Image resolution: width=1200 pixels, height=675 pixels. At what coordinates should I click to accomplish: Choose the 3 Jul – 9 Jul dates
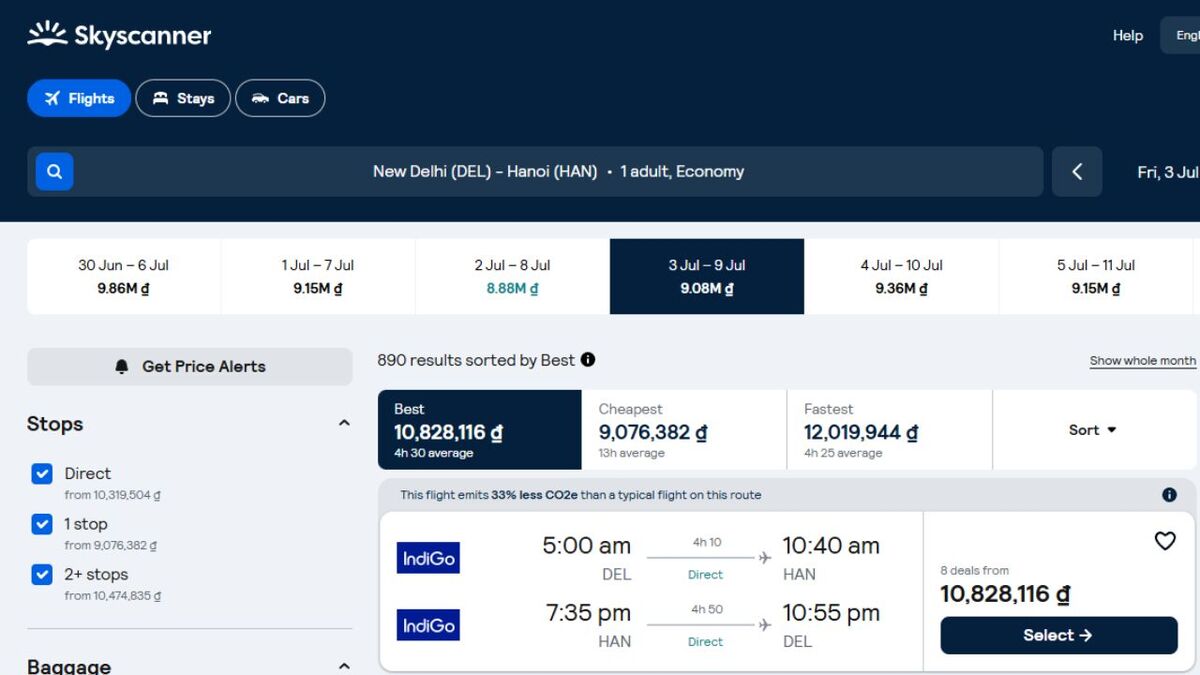point(707,277)
